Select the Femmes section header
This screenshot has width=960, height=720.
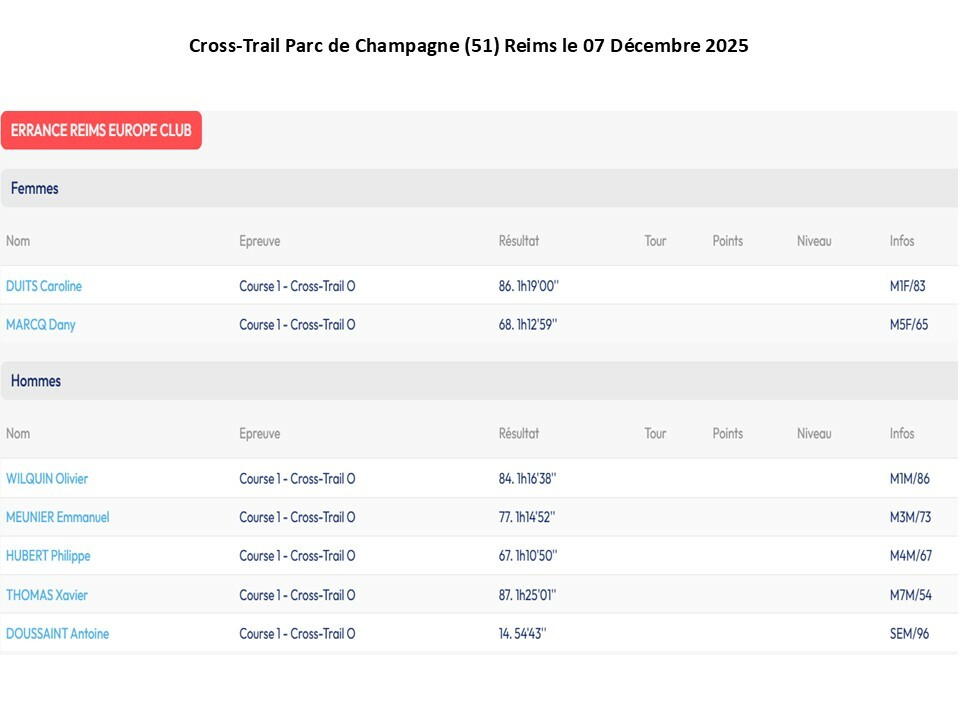pyautogui.click(x=35, y=188)
